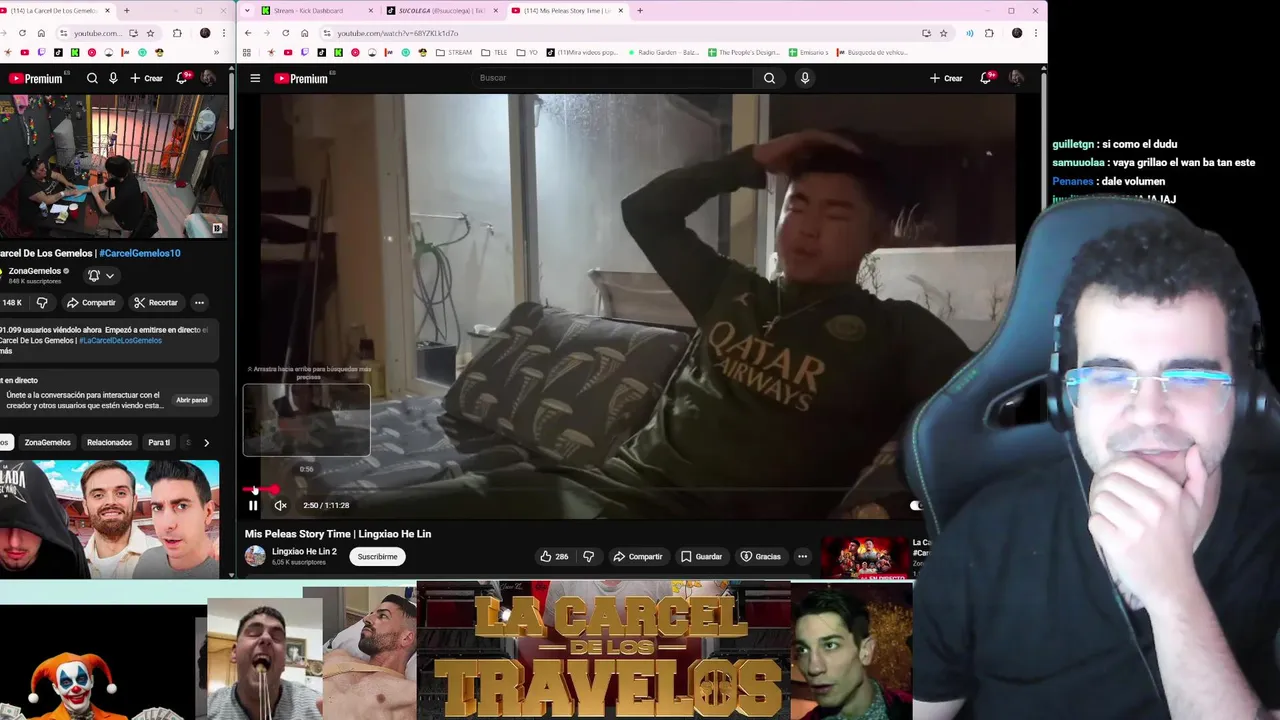Expand the notification bell dropdown for ZonaGemelos
1280x720 pixels.
[101, 275]
